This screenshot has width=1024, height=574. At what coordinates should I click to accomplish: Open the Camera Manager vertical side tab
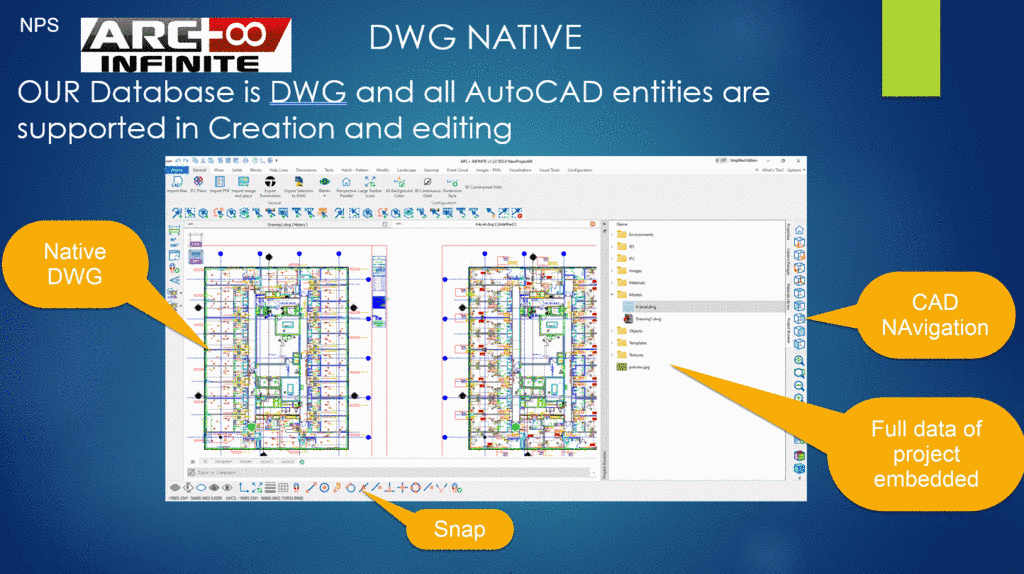(788, 261)
